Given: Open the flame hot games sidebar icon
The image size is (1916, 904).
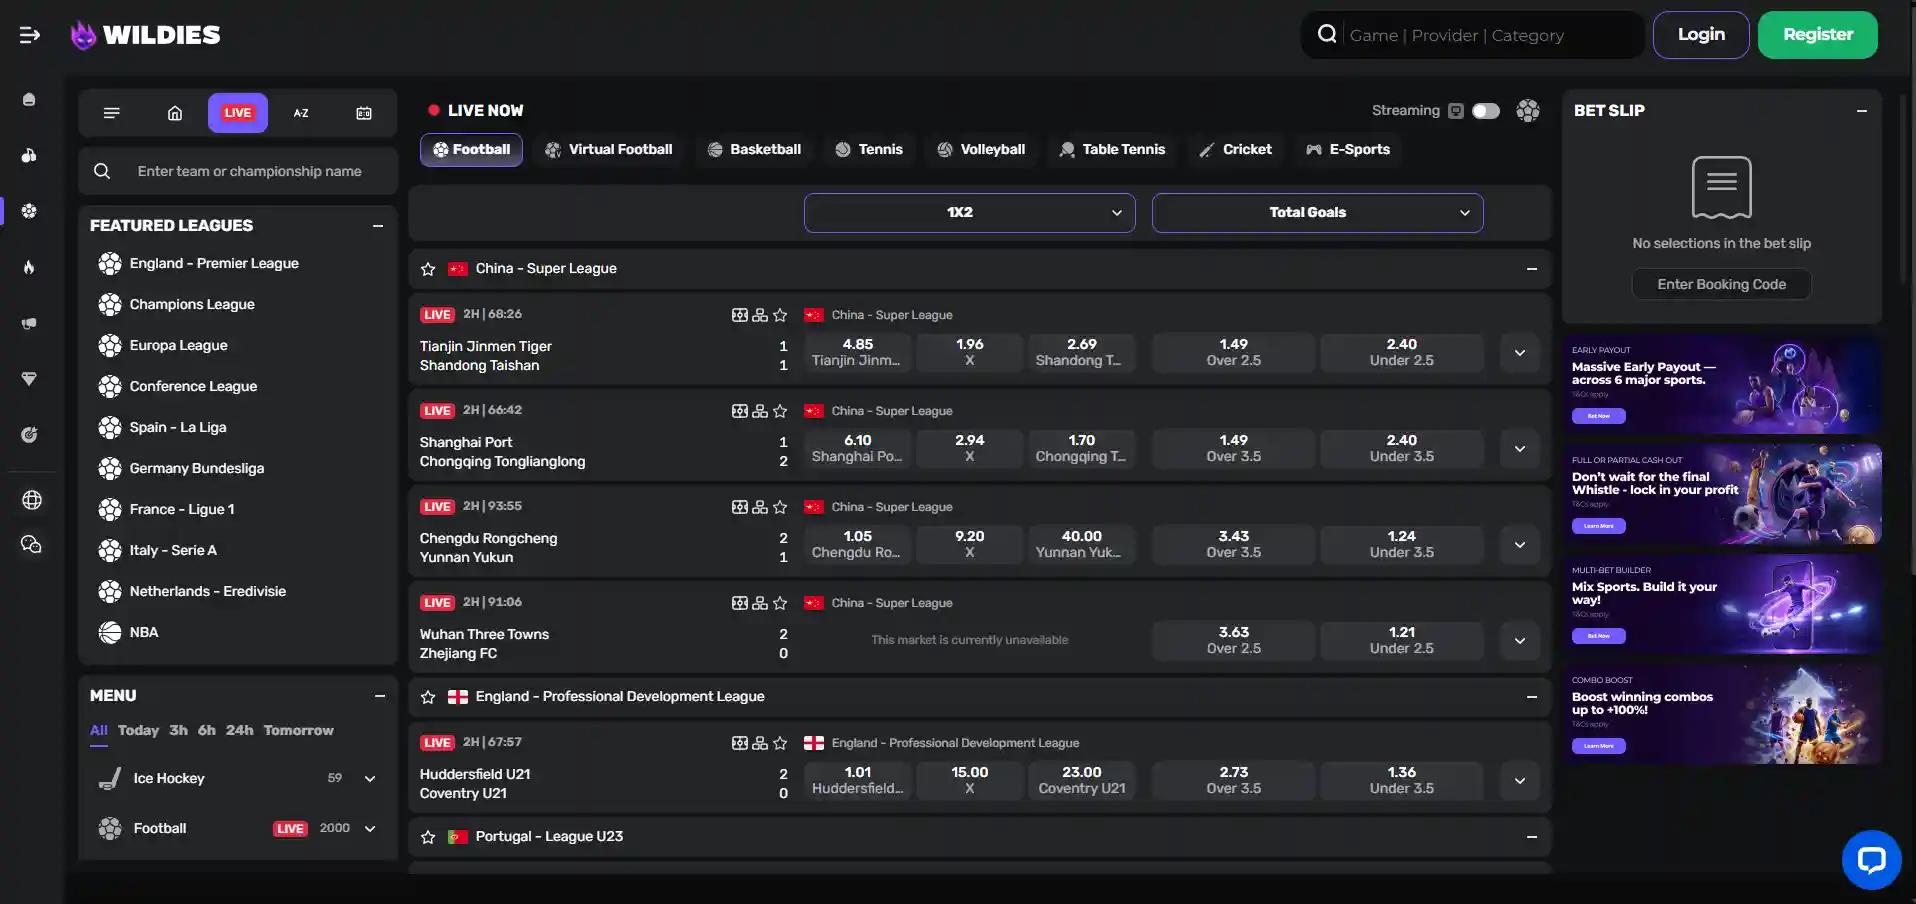Looking at the screenshot, I should [x=29, y=267].
